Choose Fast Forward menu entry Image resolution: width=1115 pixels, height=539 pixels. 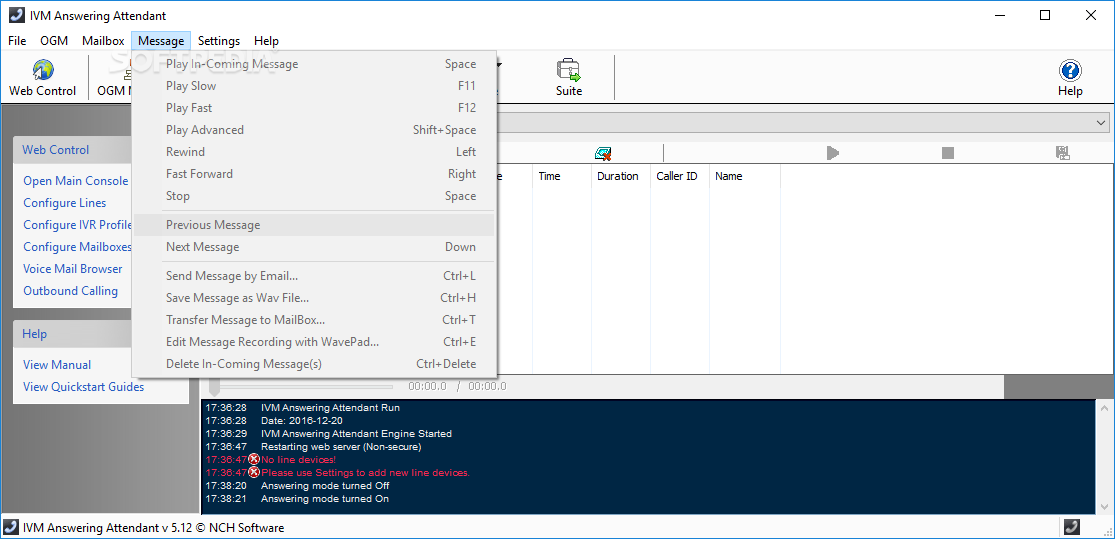pyautogui.click(x=314, y=174)
